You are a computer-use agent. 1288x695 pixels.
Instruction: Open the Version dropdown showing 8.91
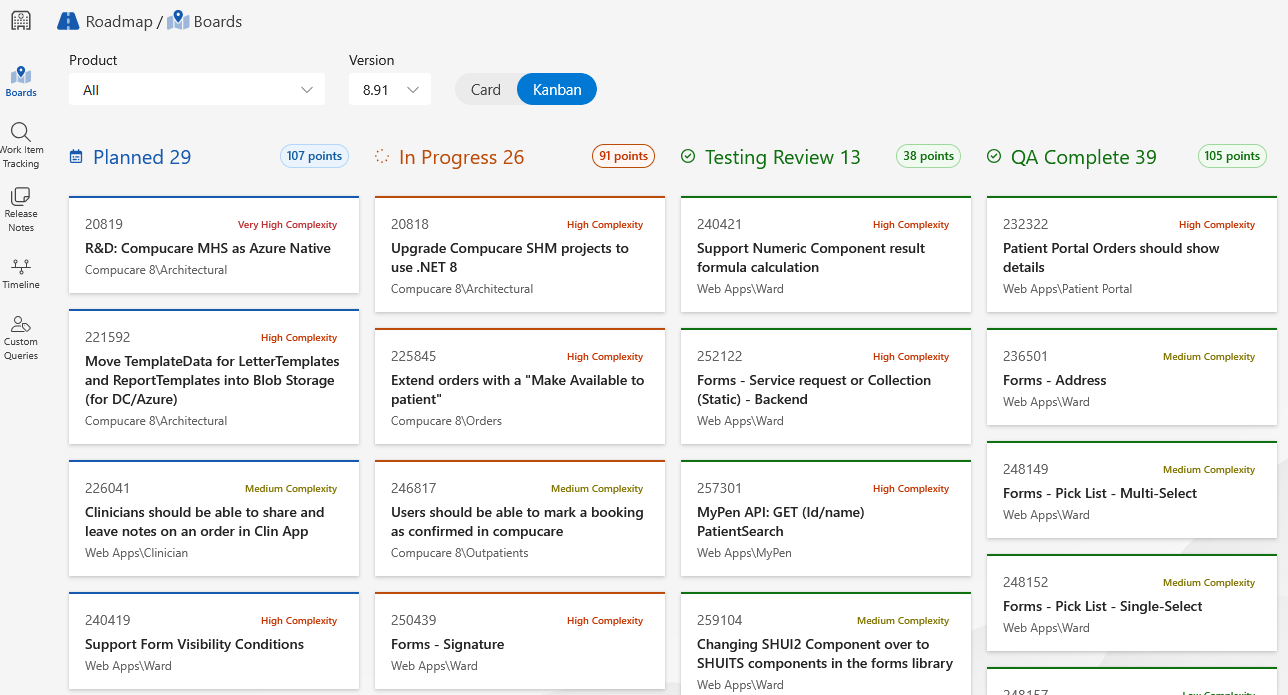(x=389, y=89)
